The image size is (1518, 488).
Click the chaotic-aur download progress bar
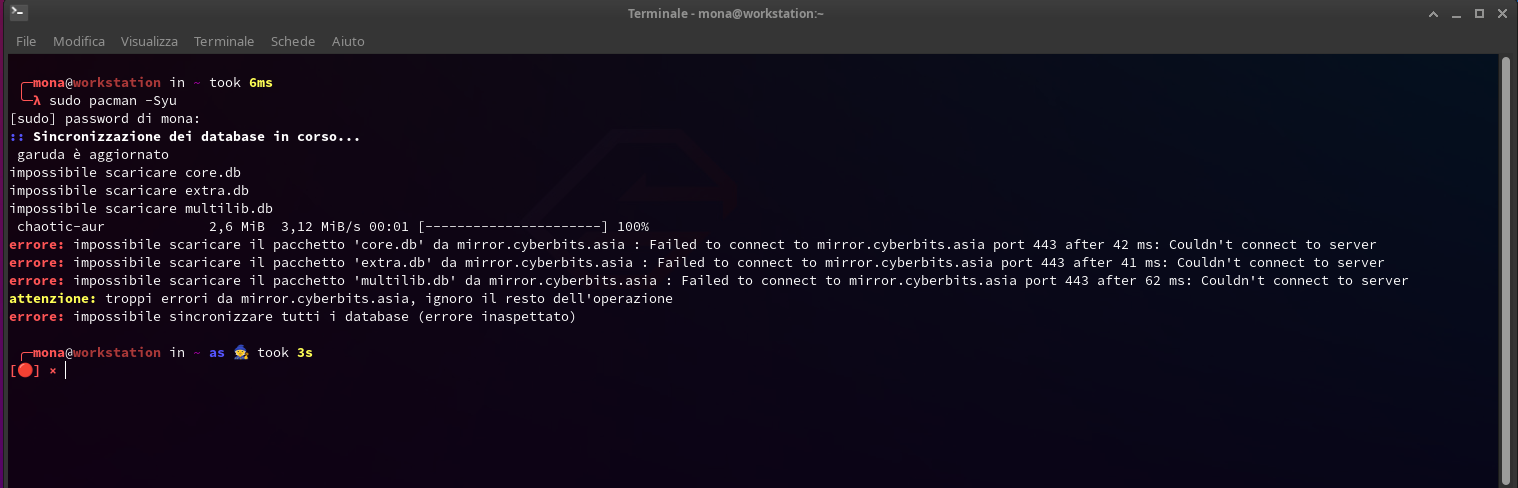pos(513,226)
